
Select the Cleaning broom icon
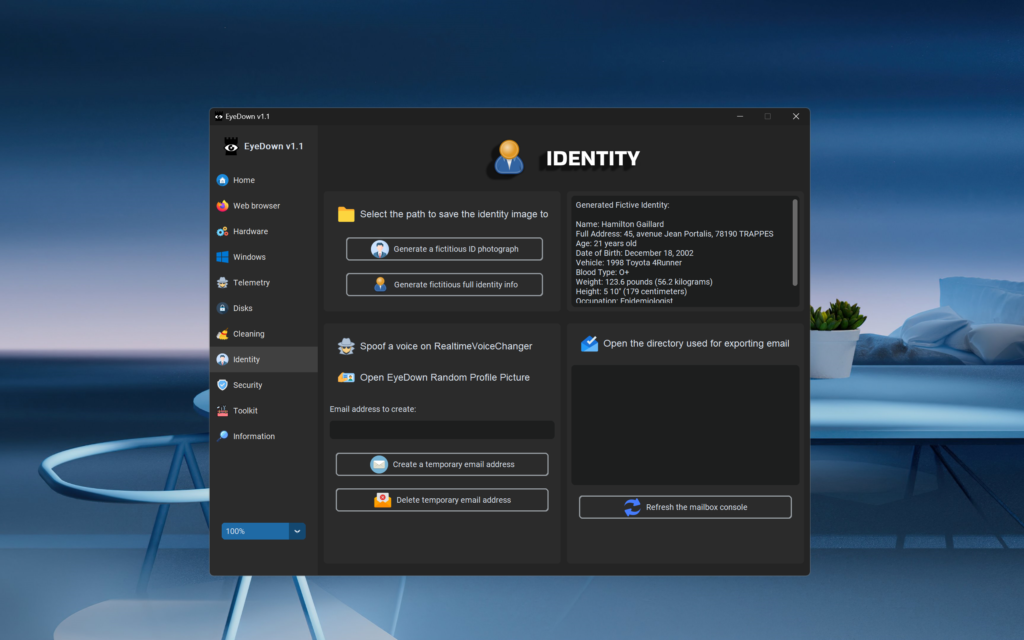coord(222,334)
